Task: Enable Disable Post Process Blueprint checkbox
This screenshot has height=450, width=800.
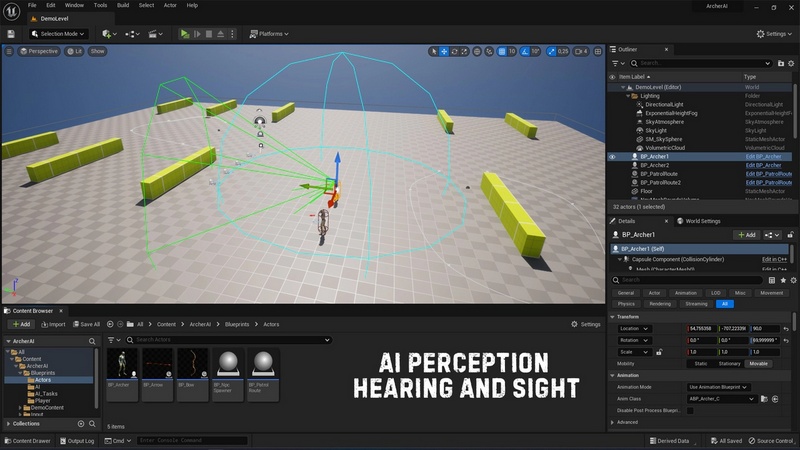Action: point(690,411)
